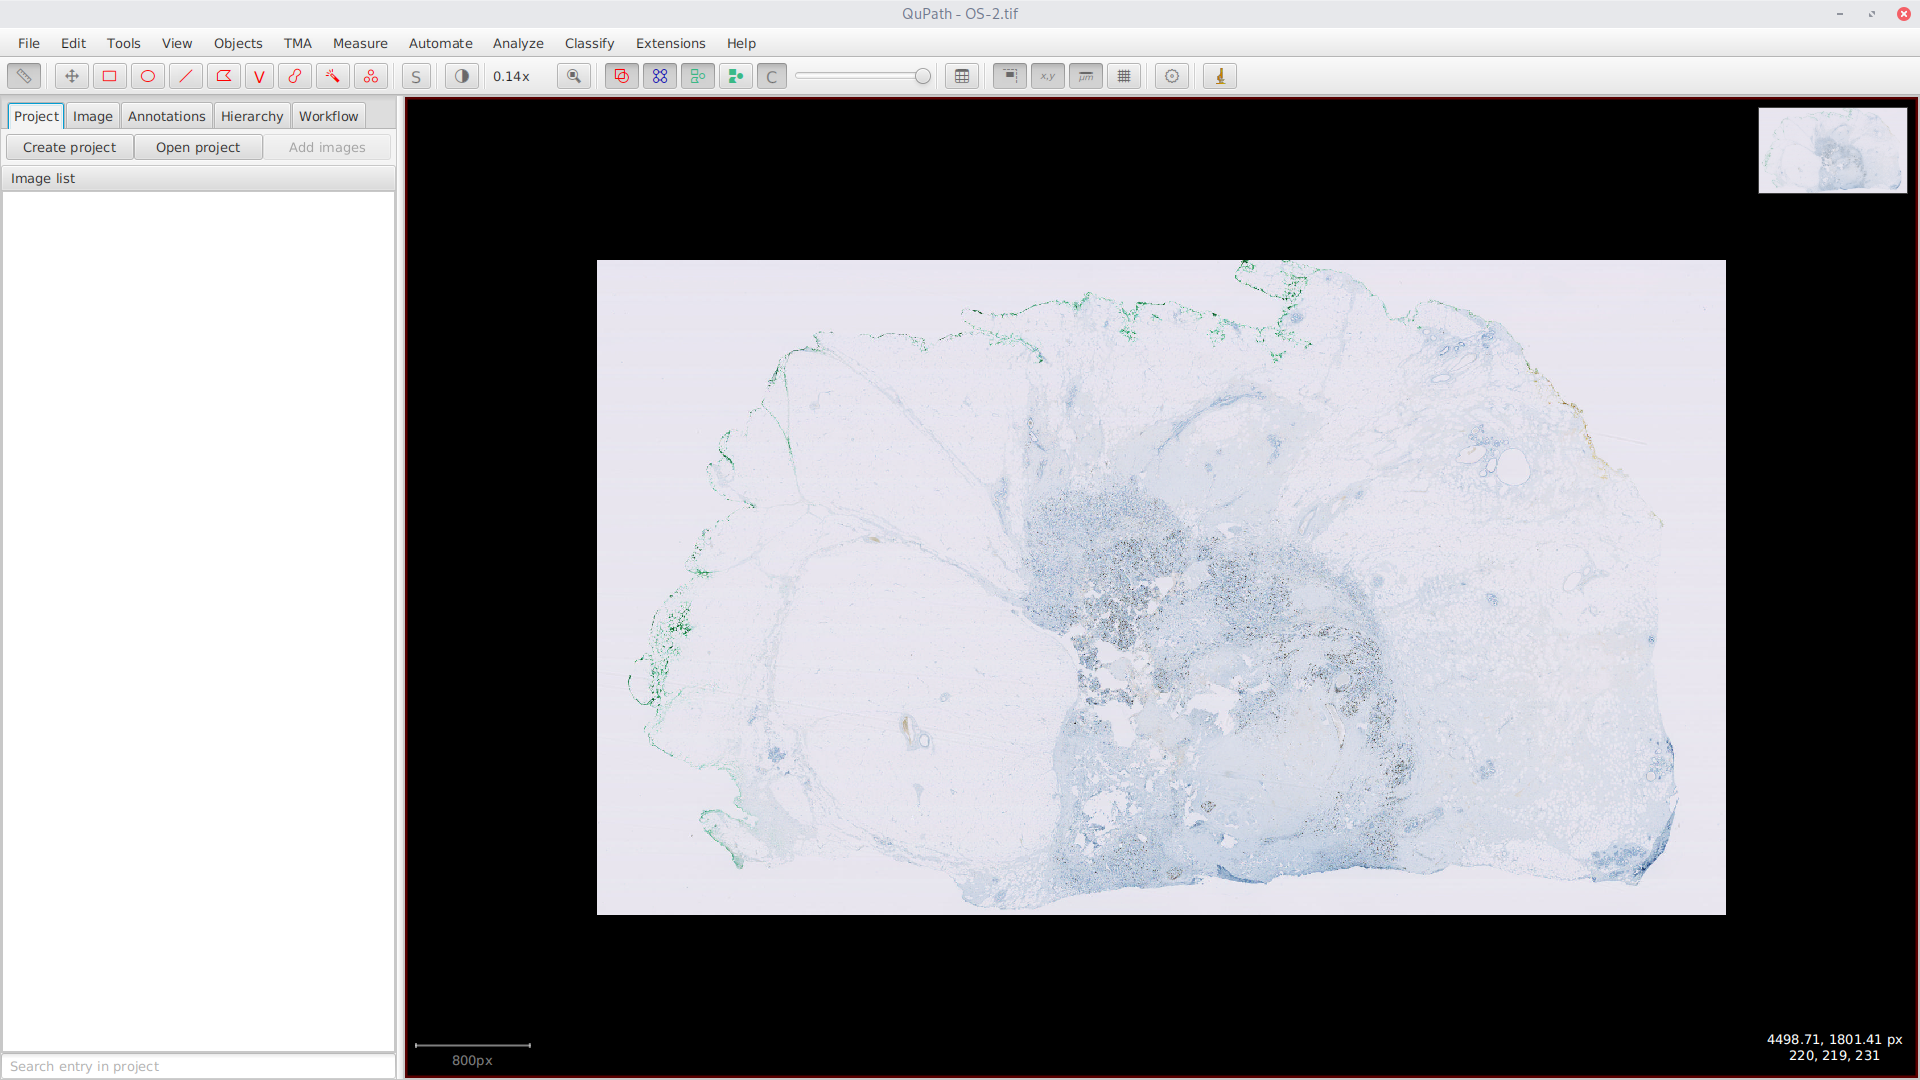Select the Points tool
Screen dimensions: 1920x1080
tap(371, 76)
